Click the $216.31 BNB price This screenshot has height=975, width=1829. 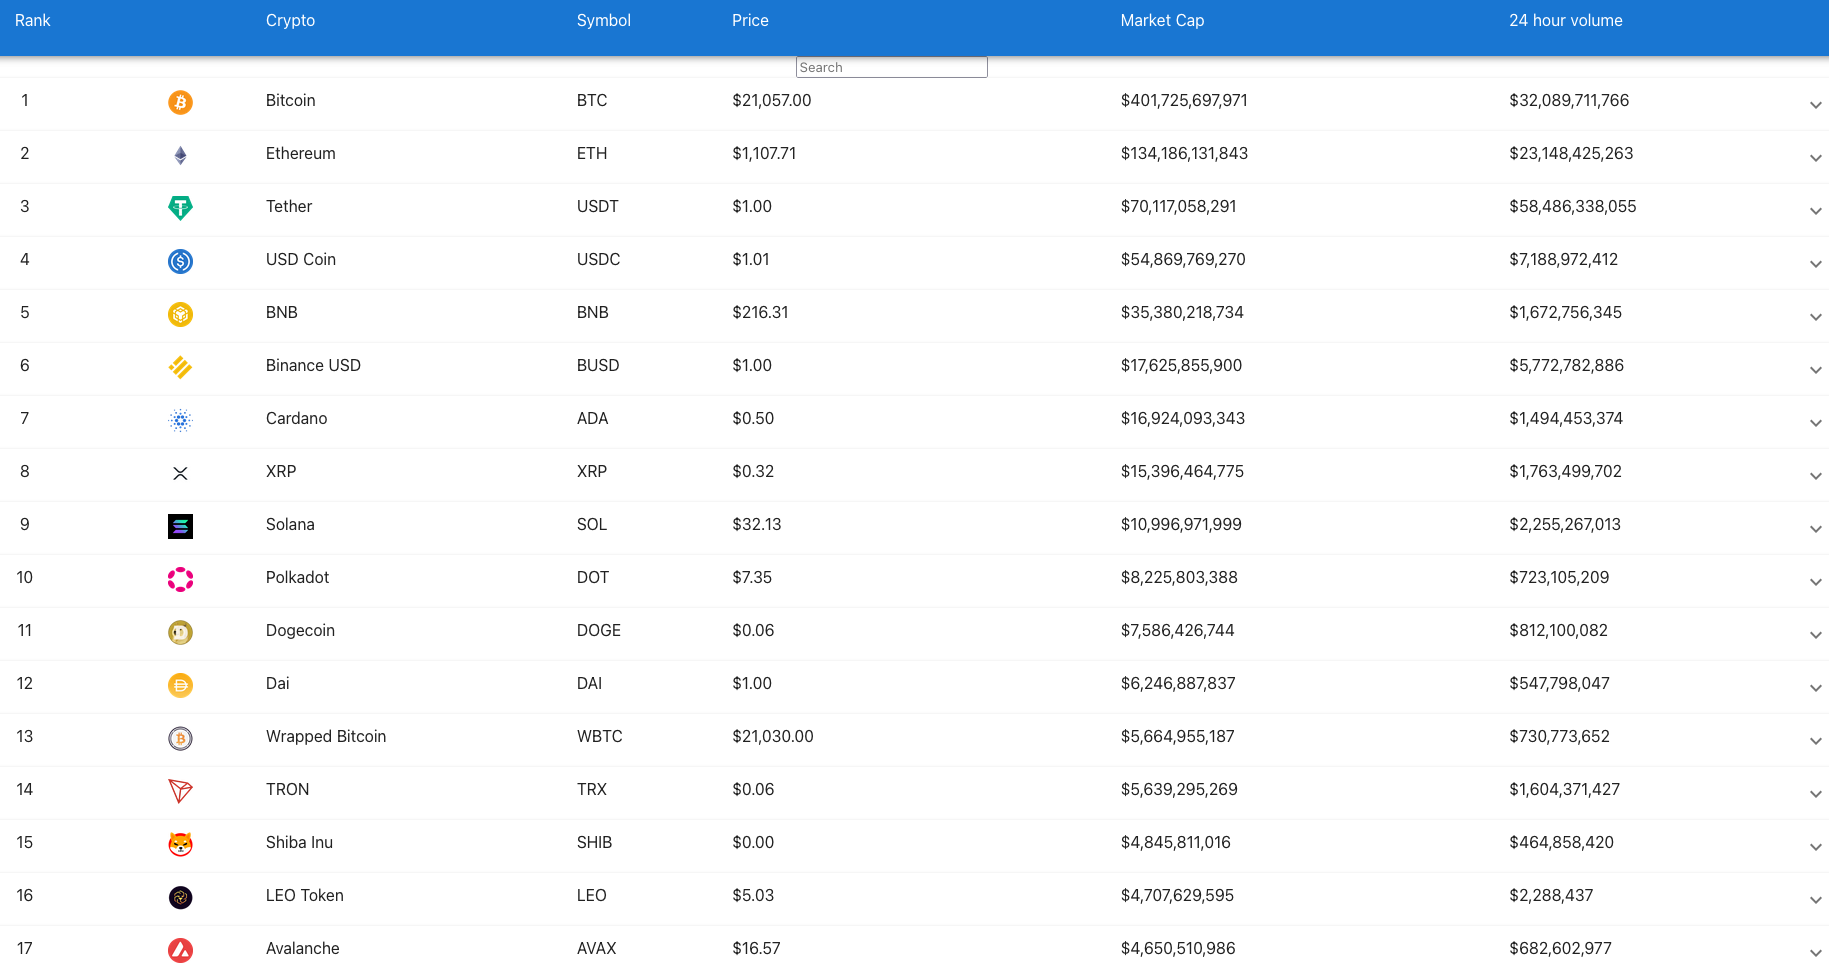[x=760, y=312]
